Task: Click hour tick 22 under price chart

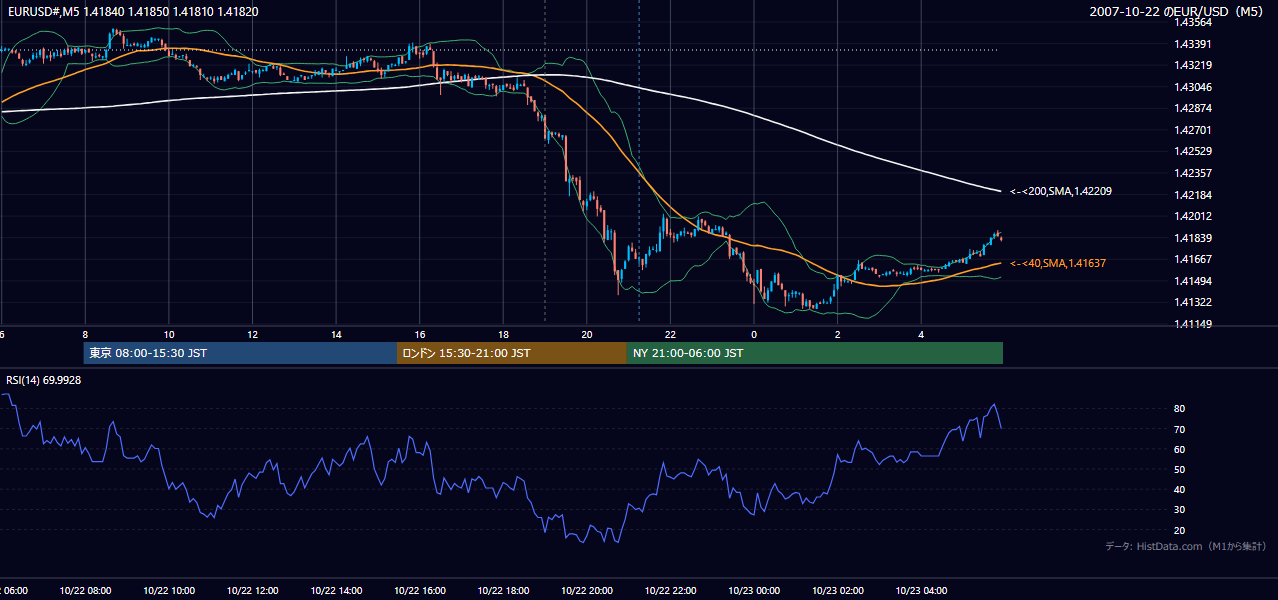Action: (x=671, y=334)
